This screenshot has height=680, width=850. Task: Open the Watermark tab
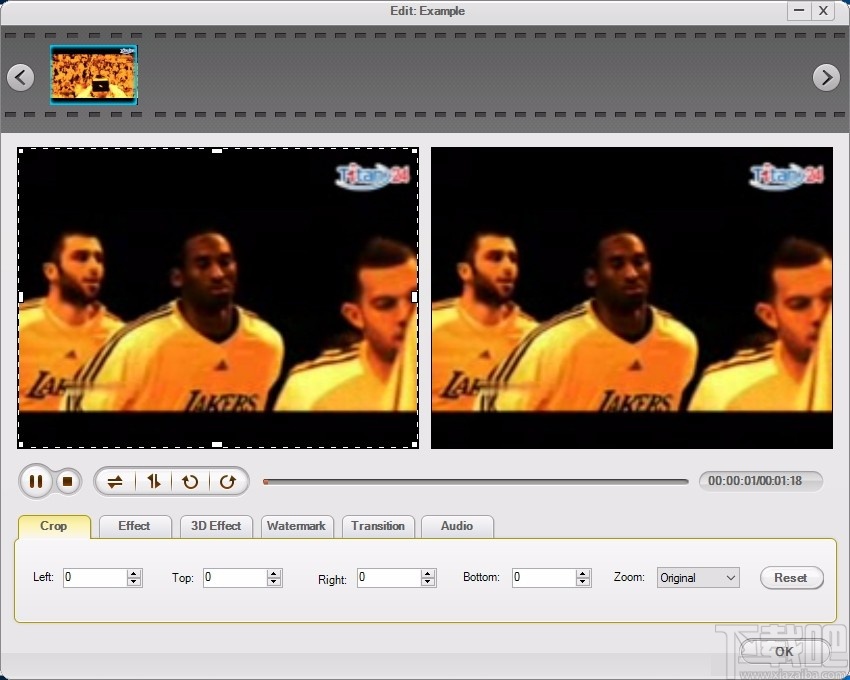(x=297, y=526)
